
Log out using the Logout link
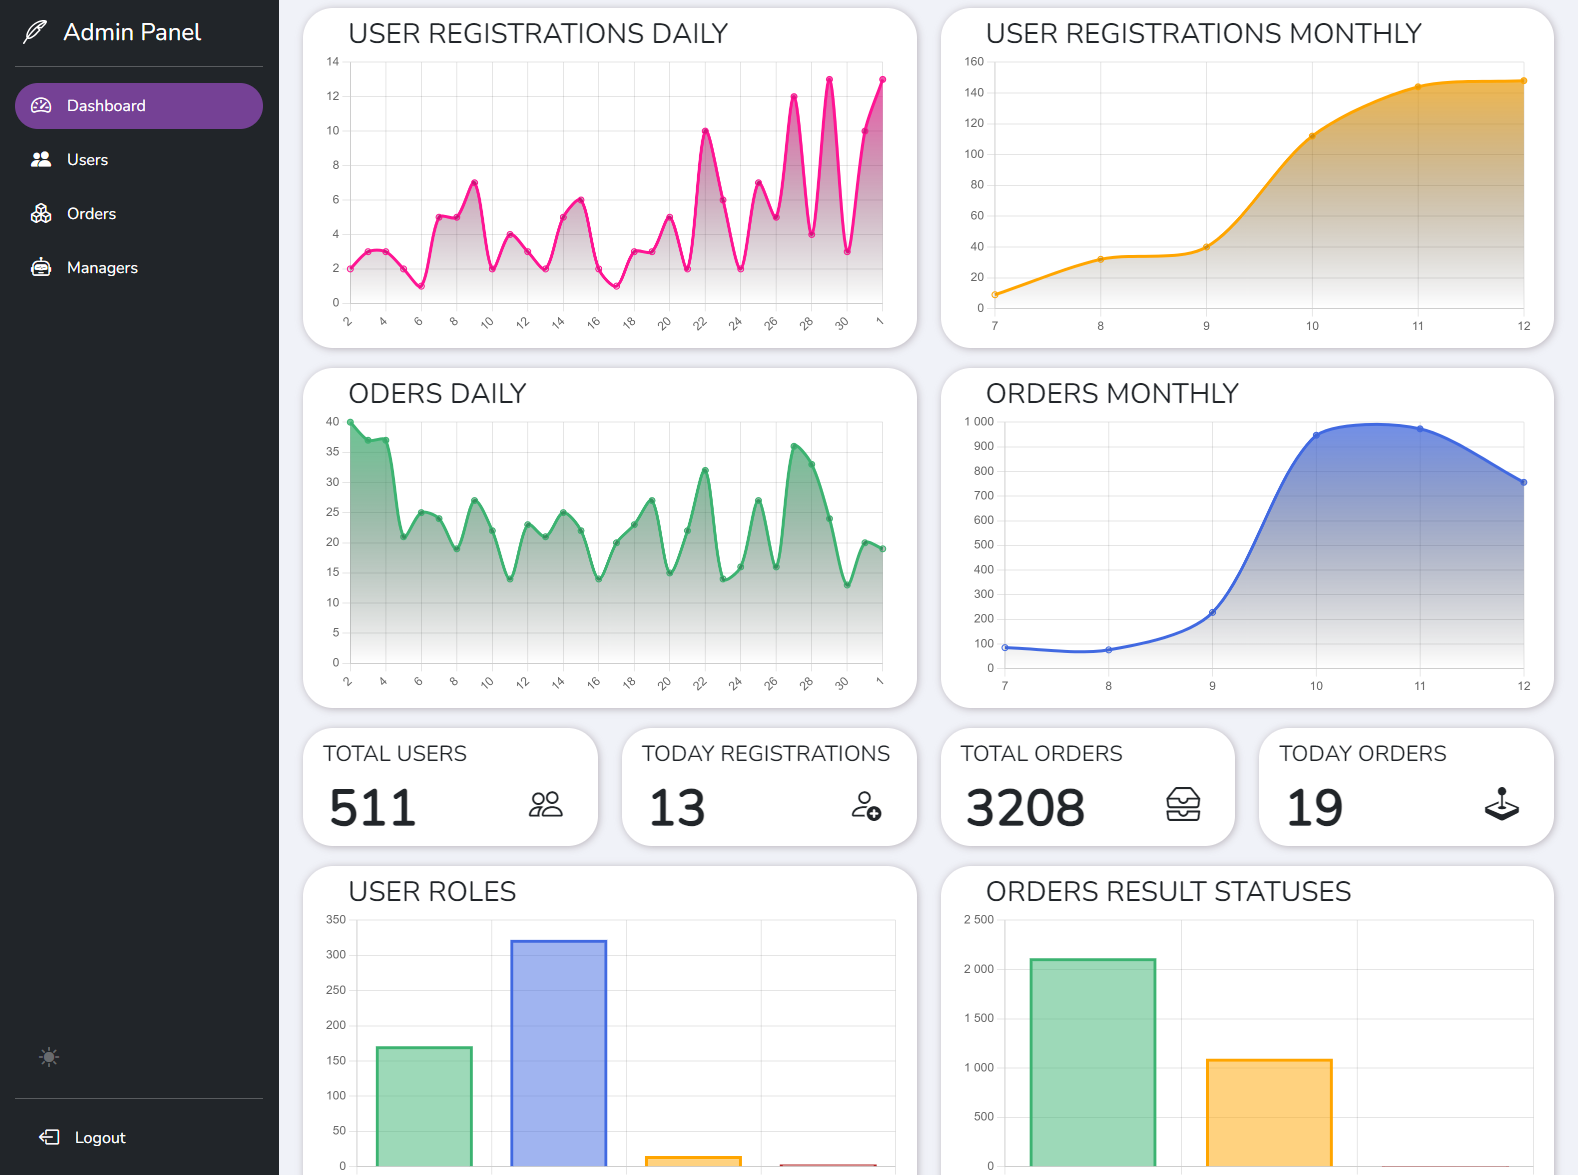point(100,1138)
